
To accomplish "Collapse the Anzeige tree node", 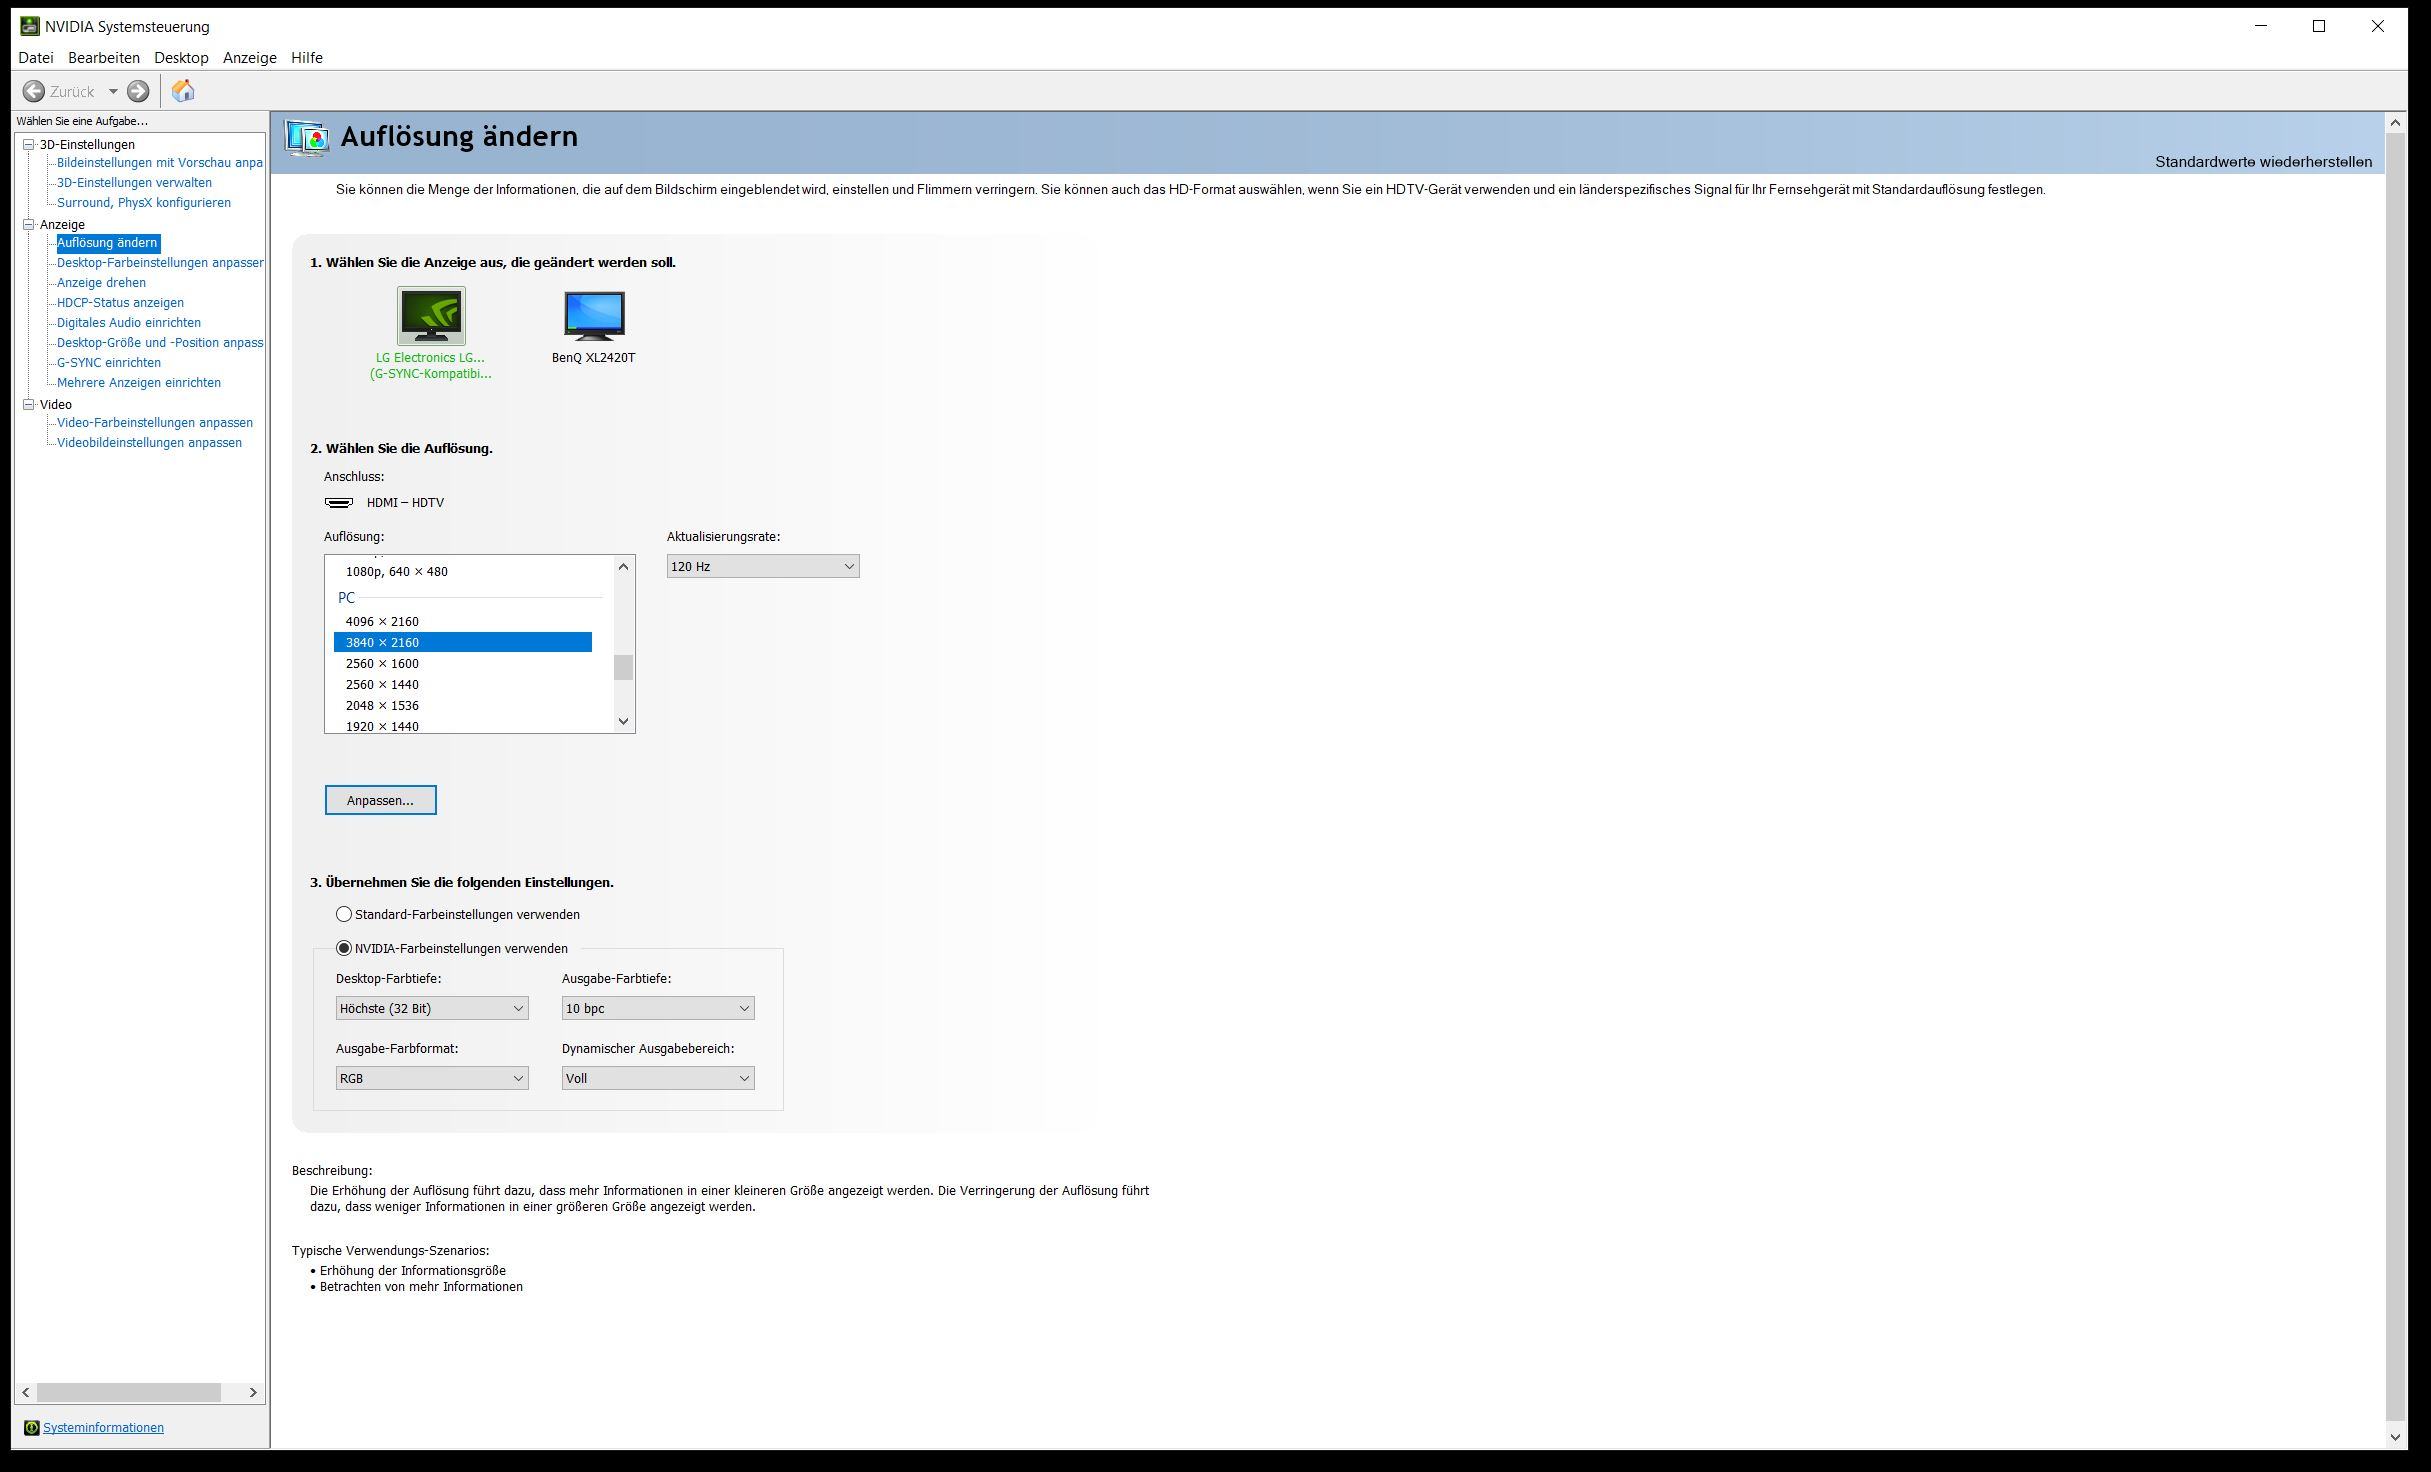I will point(29,224).
